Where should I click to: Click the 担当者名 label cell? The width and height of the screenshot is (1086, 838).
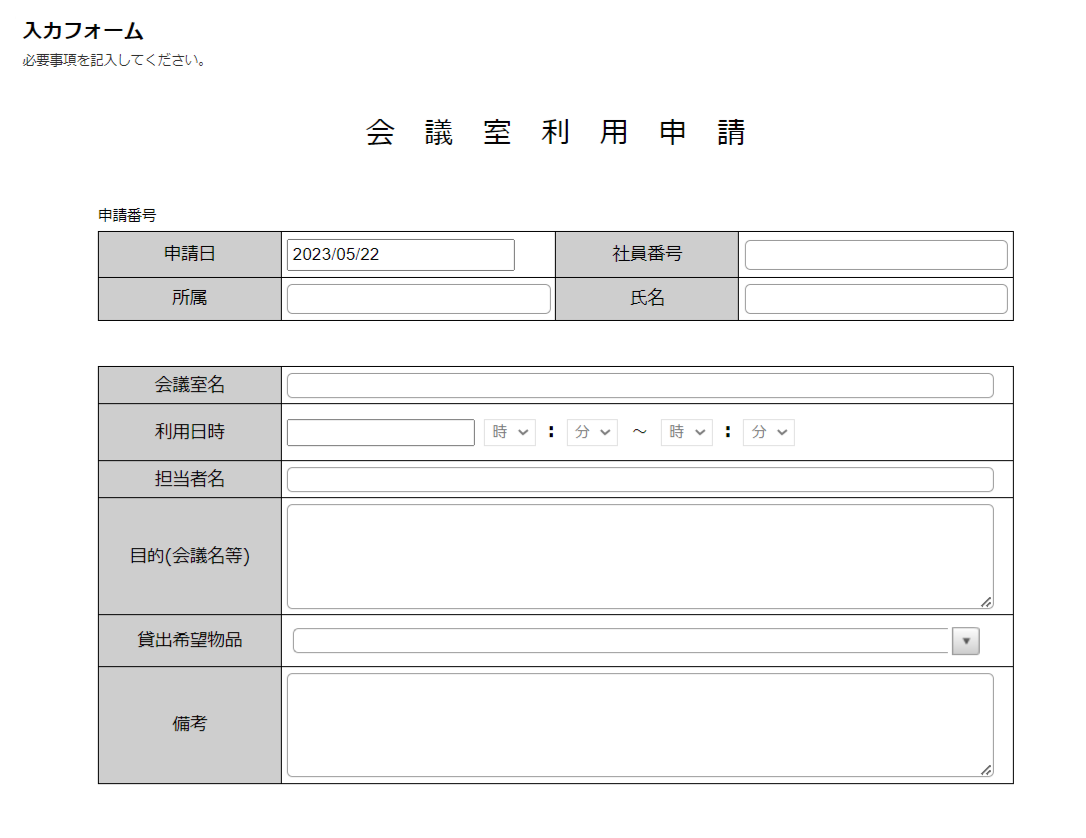(x=190, y=479)
